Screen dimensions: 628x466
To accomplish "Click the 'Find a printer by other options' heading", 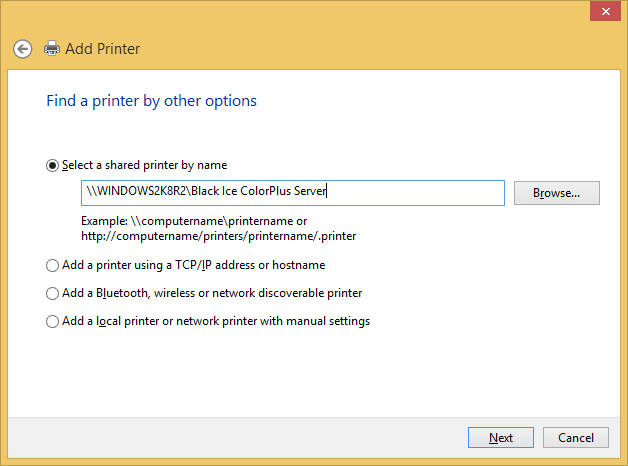I will click(151, 101).
